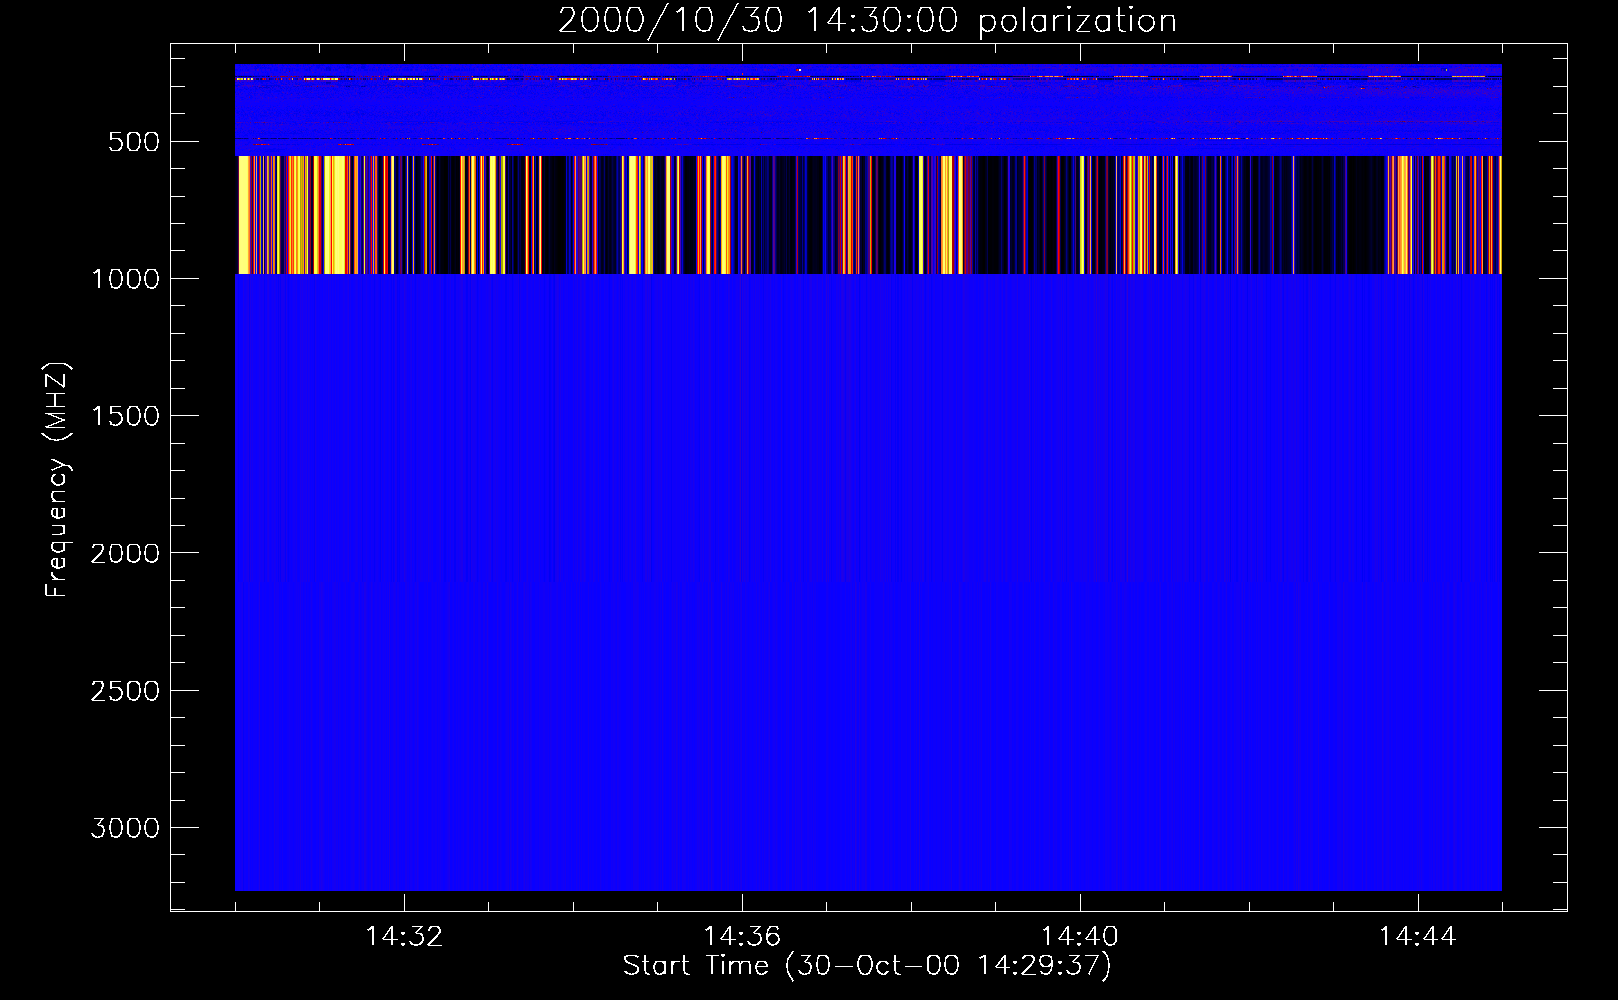Select the y-axis tick label 500

(134, 142)
